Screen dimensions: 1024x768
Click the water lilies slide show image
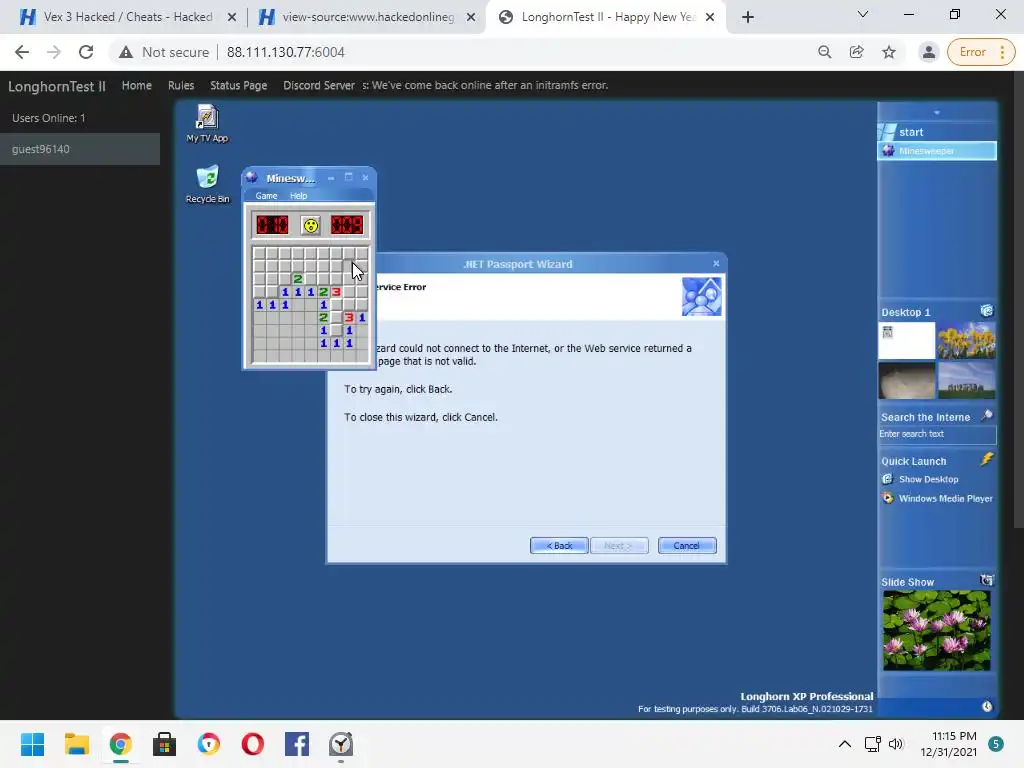[937, 631]
